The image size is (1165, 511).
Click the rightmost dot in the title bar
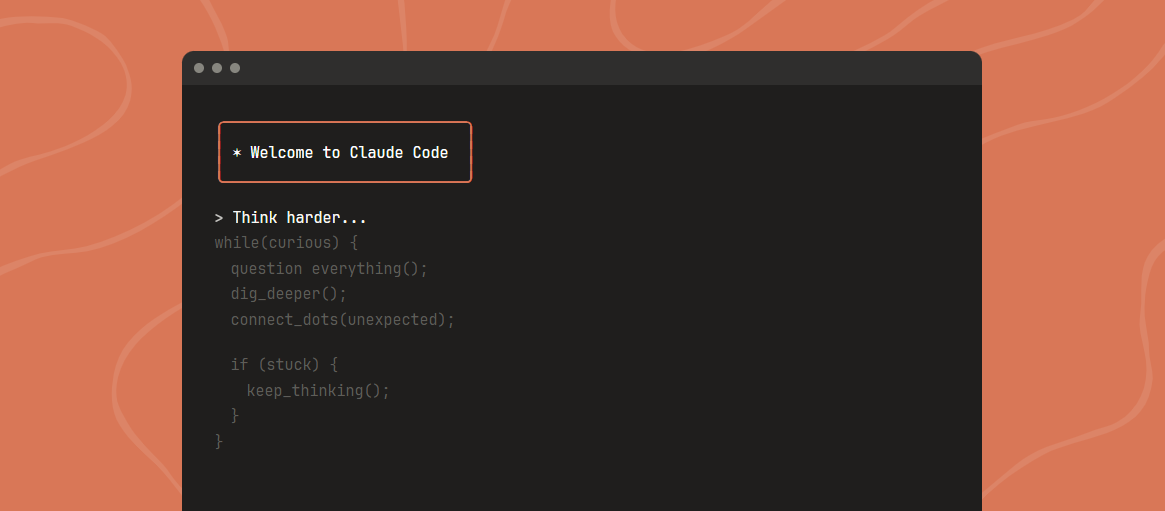[235, 68]
